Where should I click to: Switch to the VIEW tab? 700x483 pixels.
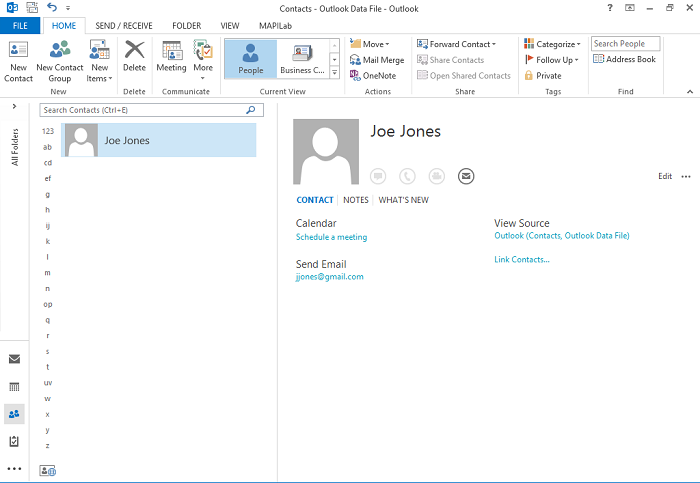[230, 25]
